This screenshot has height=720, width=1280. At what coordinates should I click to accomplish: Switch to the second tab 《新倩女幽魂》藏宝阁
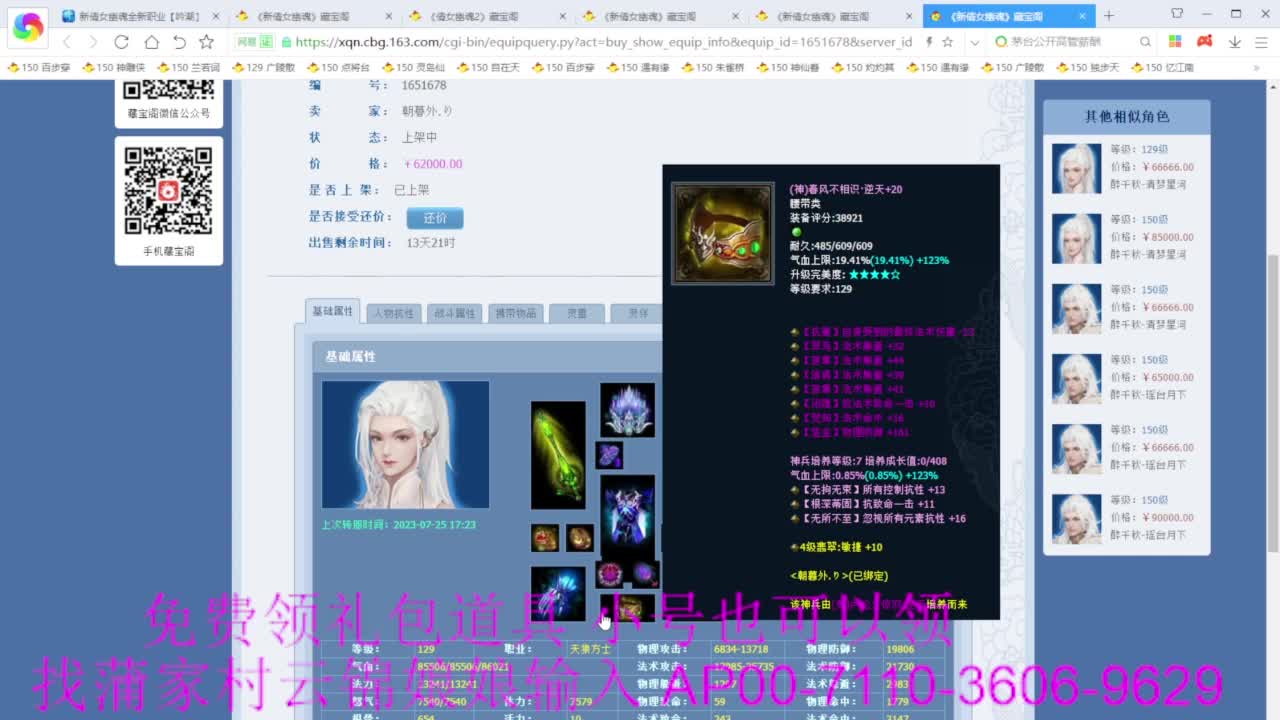coord(313,16)
